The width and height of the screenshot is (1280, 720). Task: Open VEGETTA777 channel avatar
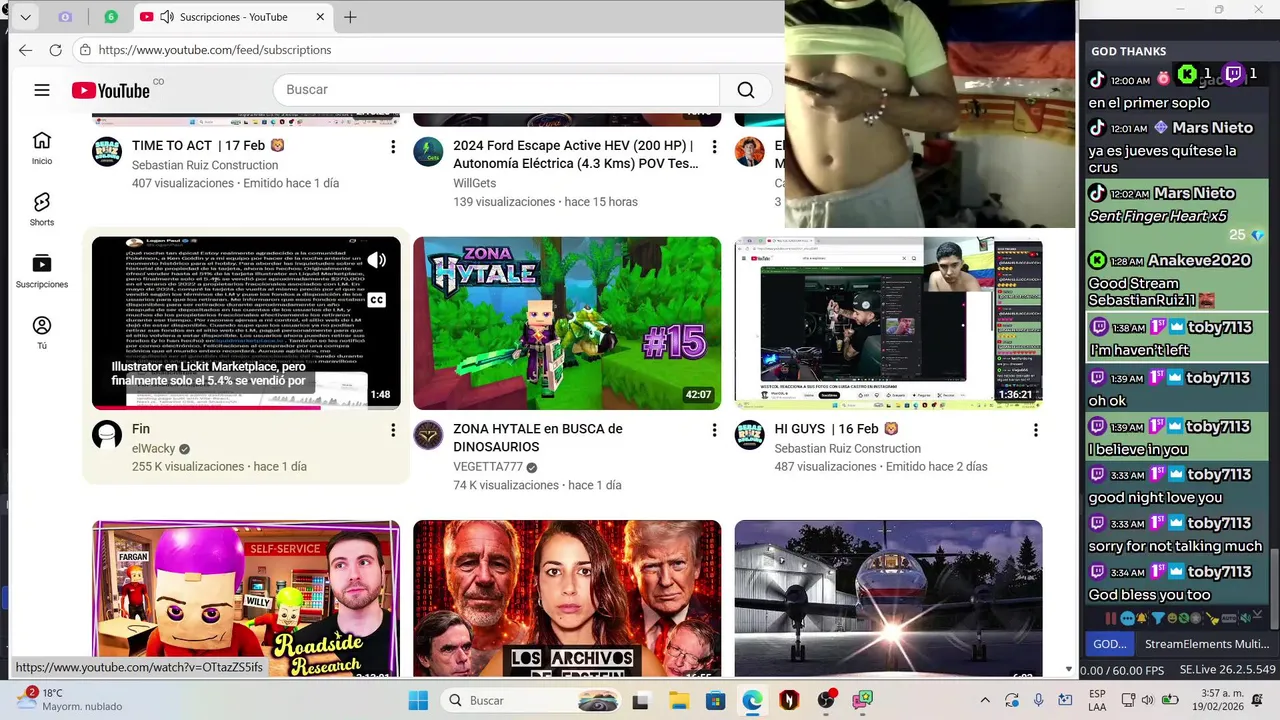(428, 435)
